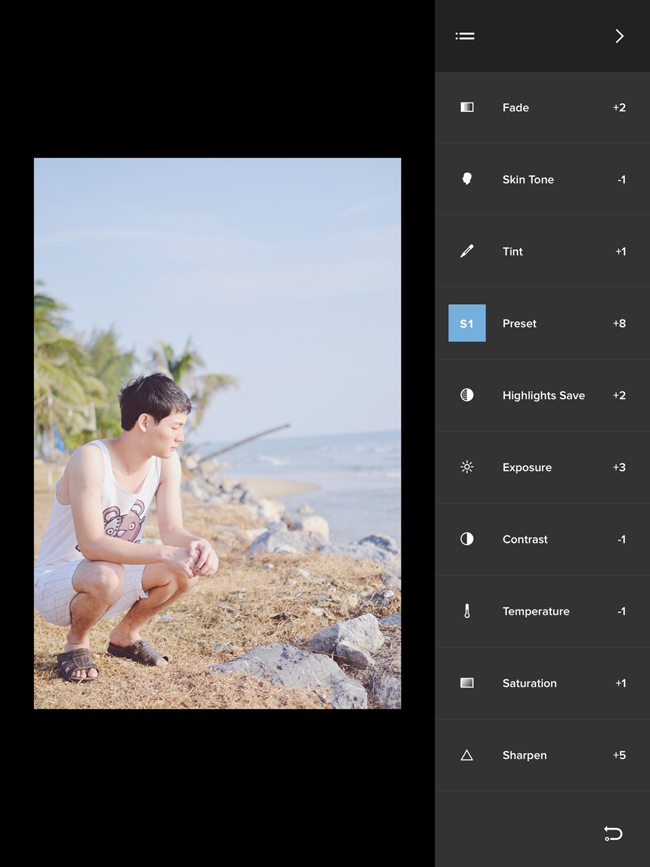Select the Highlights Save icon
This screenshot has width=650, height=867.
tap(467, 395)
